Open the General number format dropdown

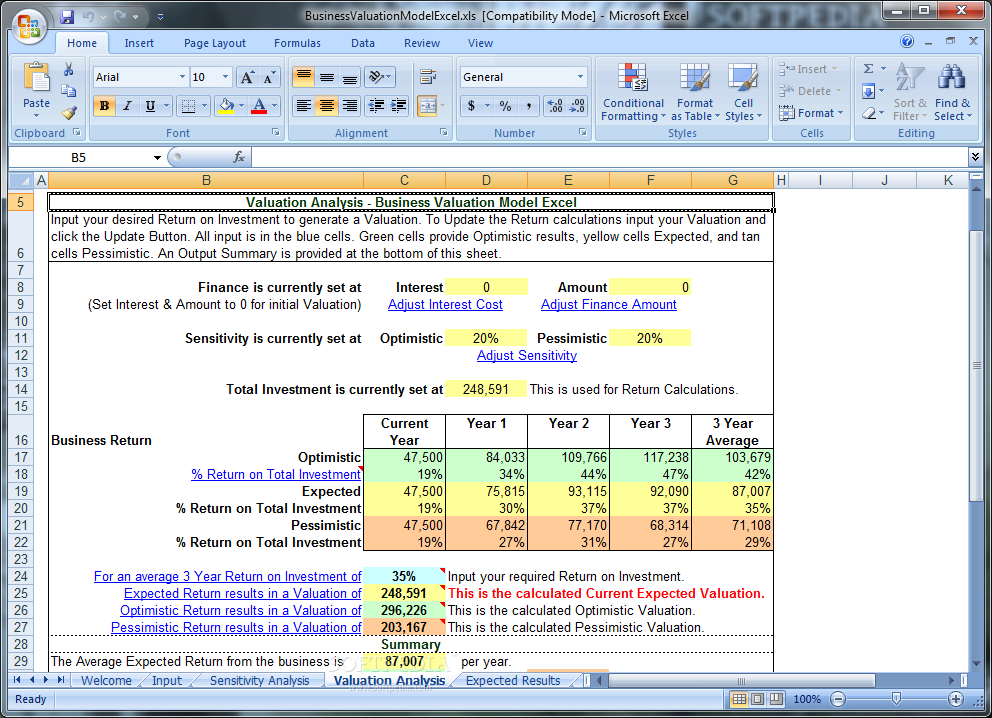click(x=580, y=77)
